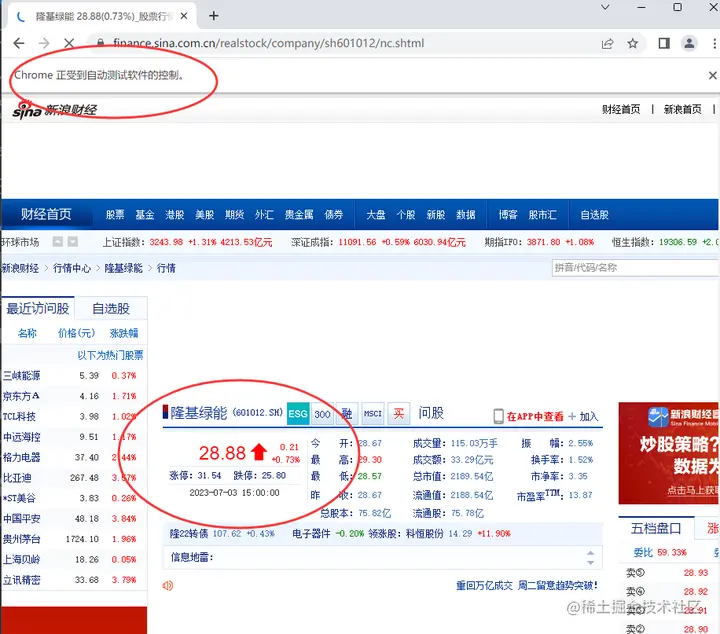Select 贵州茅台 in hot stocks list
Screen dimensions: 720x634
click(x=22, y=539)
